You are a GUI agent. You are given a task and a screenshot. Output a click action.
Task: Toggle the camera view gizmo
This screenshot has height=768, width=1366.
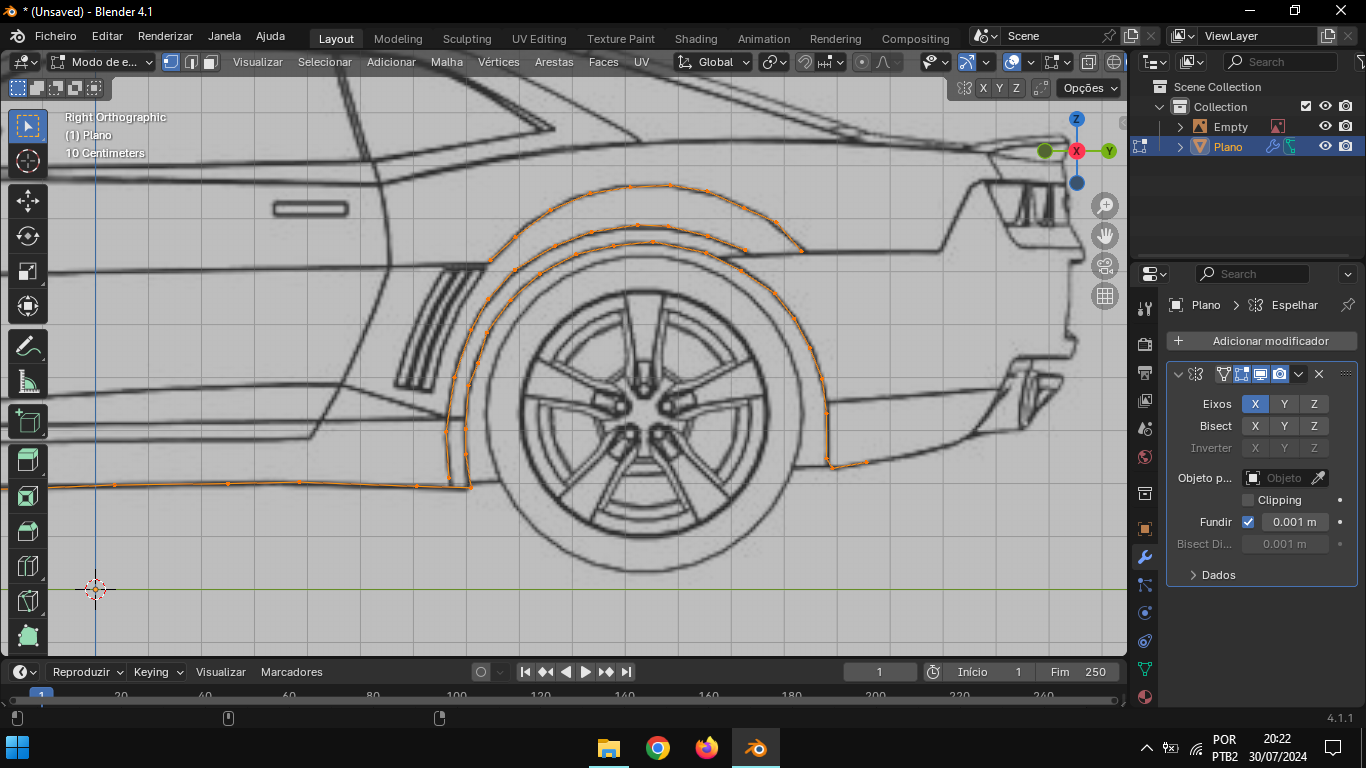pos(1105,266)
